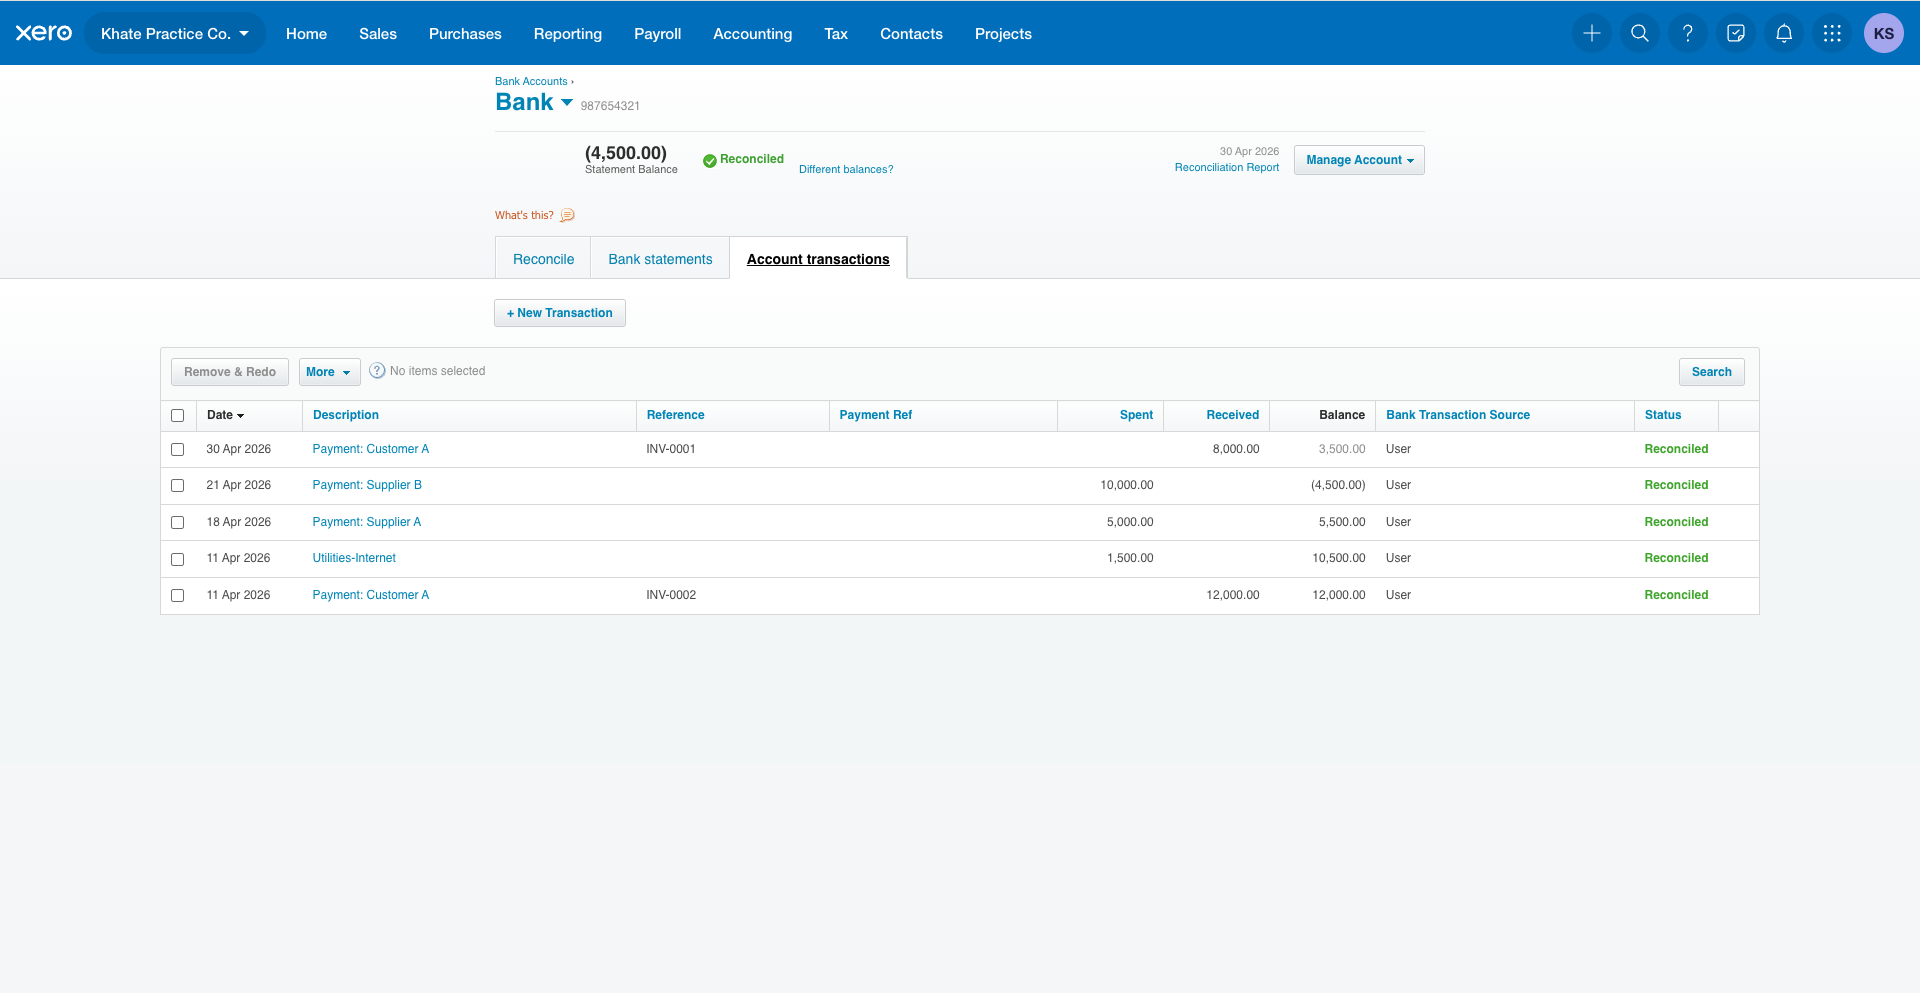Sort by Bank Transaction Source column header
Viewport: 1920px width, 993px height.
[x=1458, y=415]
